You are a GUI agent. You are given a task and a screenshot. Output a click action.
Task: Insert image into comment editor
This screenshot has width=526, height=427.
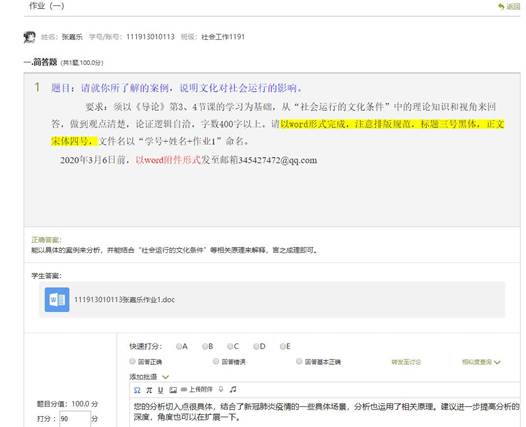click(x=173, y=390)
